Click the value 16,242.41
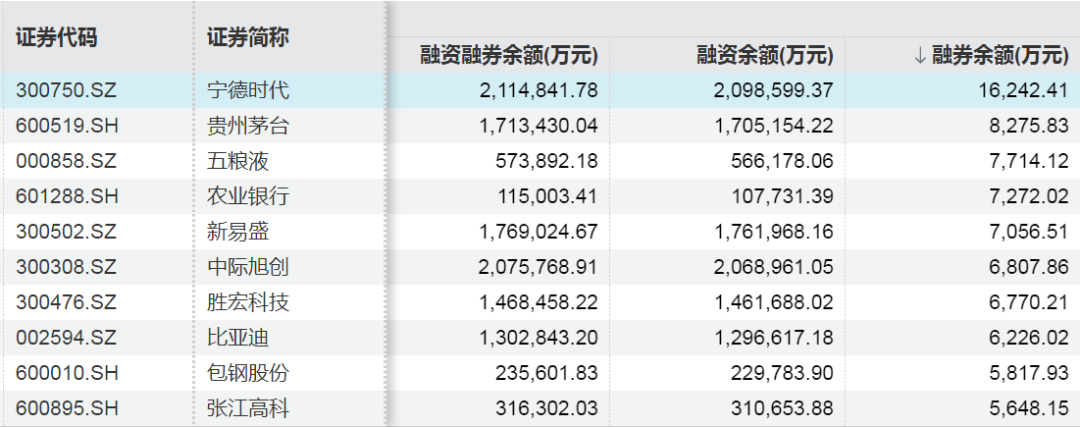Viewport: 1080px width, 427px height. 1024,90
